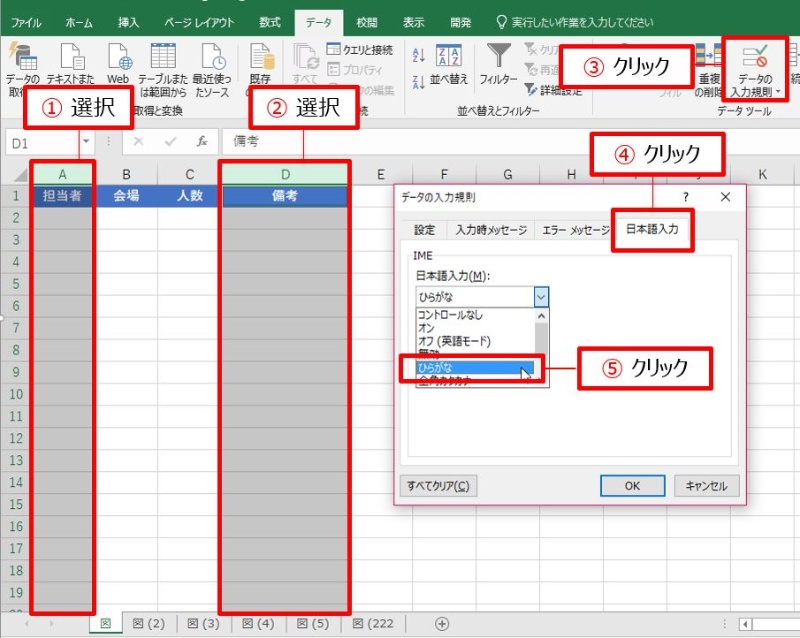
Task: Click the フィルター (Filter) funnel icon
Action: pos(498,58)
